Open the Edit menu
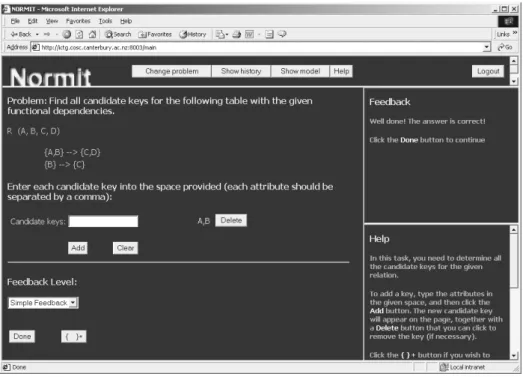Viewport: 523px width, 377px height. pyautogui.click(x=32, y=21)
